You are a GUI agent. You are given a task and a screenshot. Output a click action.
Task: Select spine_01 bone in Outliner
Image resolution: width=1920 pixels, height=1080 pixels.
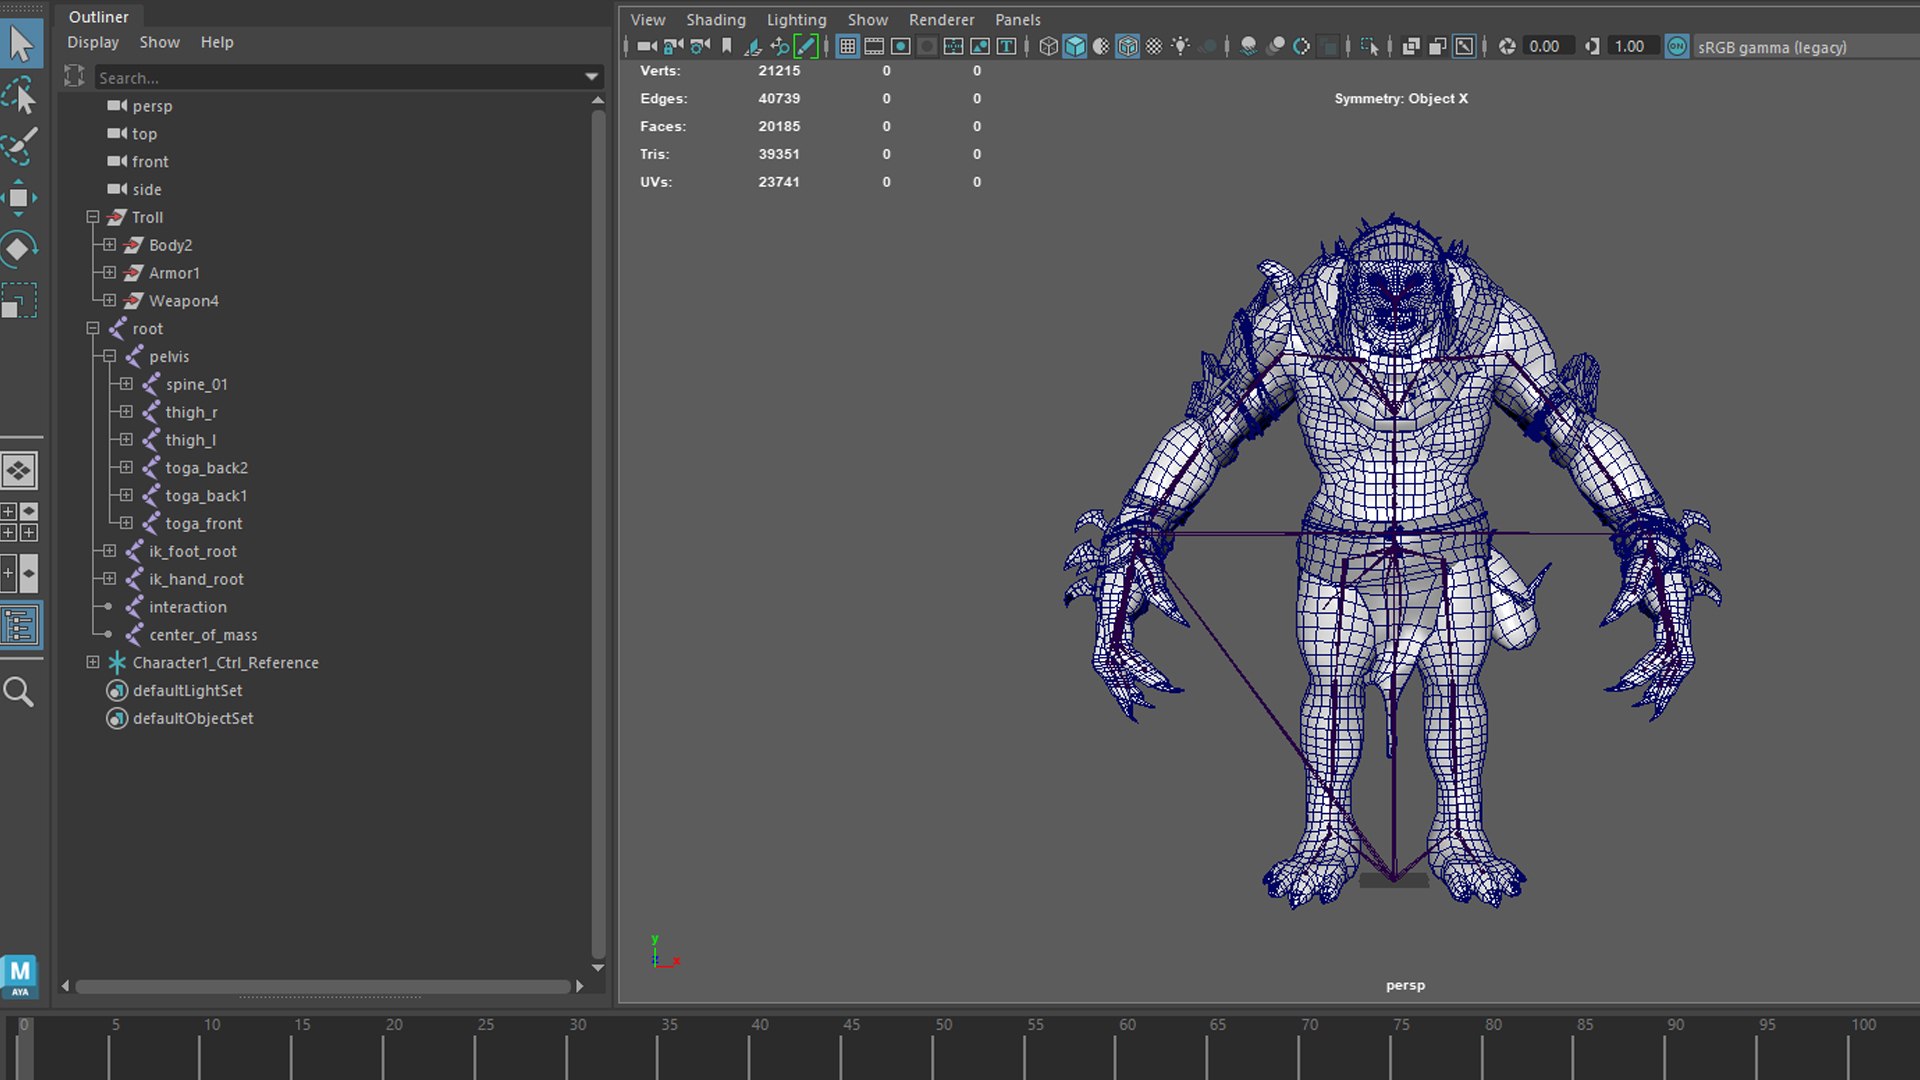[x=196, y=384]
